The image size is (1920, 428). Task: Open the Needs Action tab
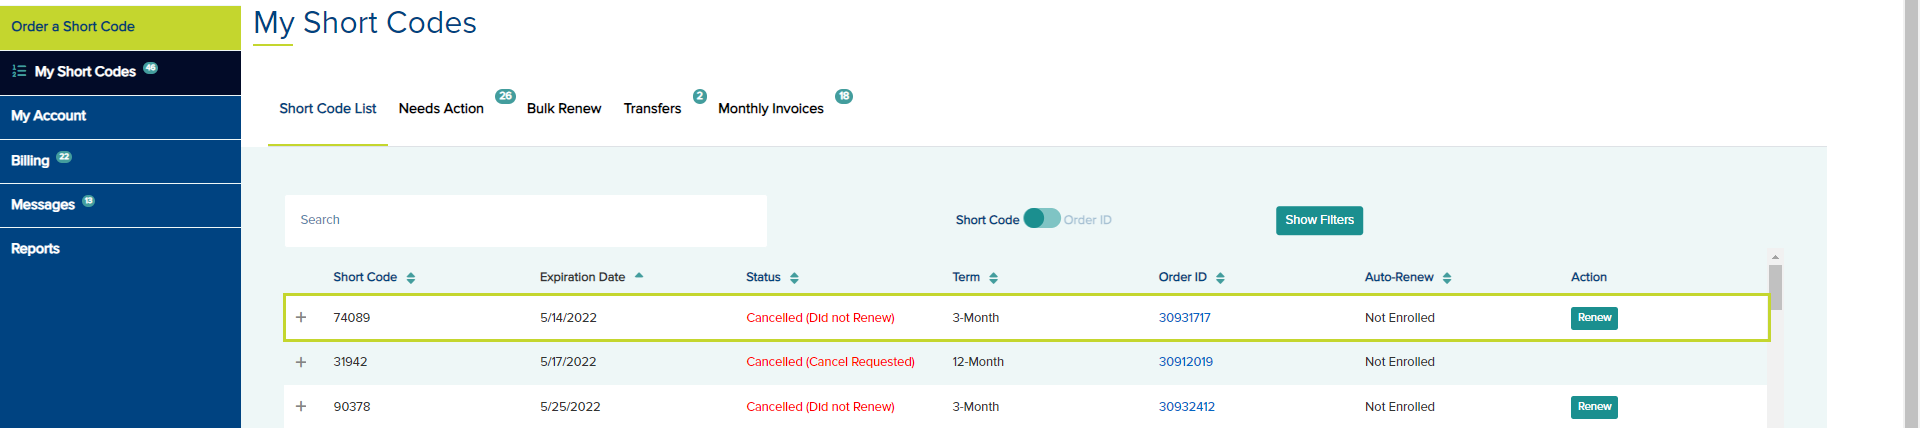pyautogui.click(x=441, y=108)
